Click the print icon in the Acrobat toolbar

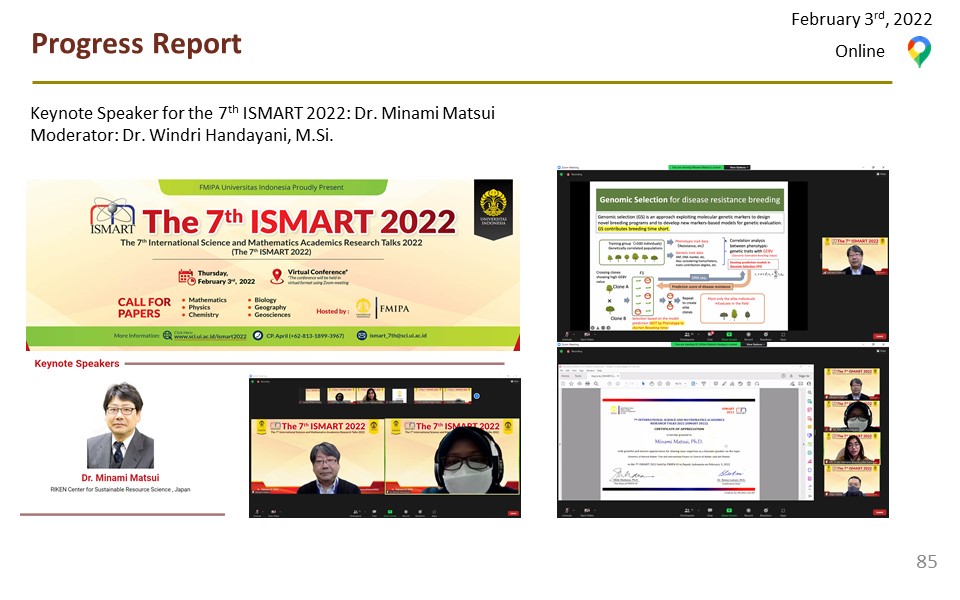click(588, 384)
